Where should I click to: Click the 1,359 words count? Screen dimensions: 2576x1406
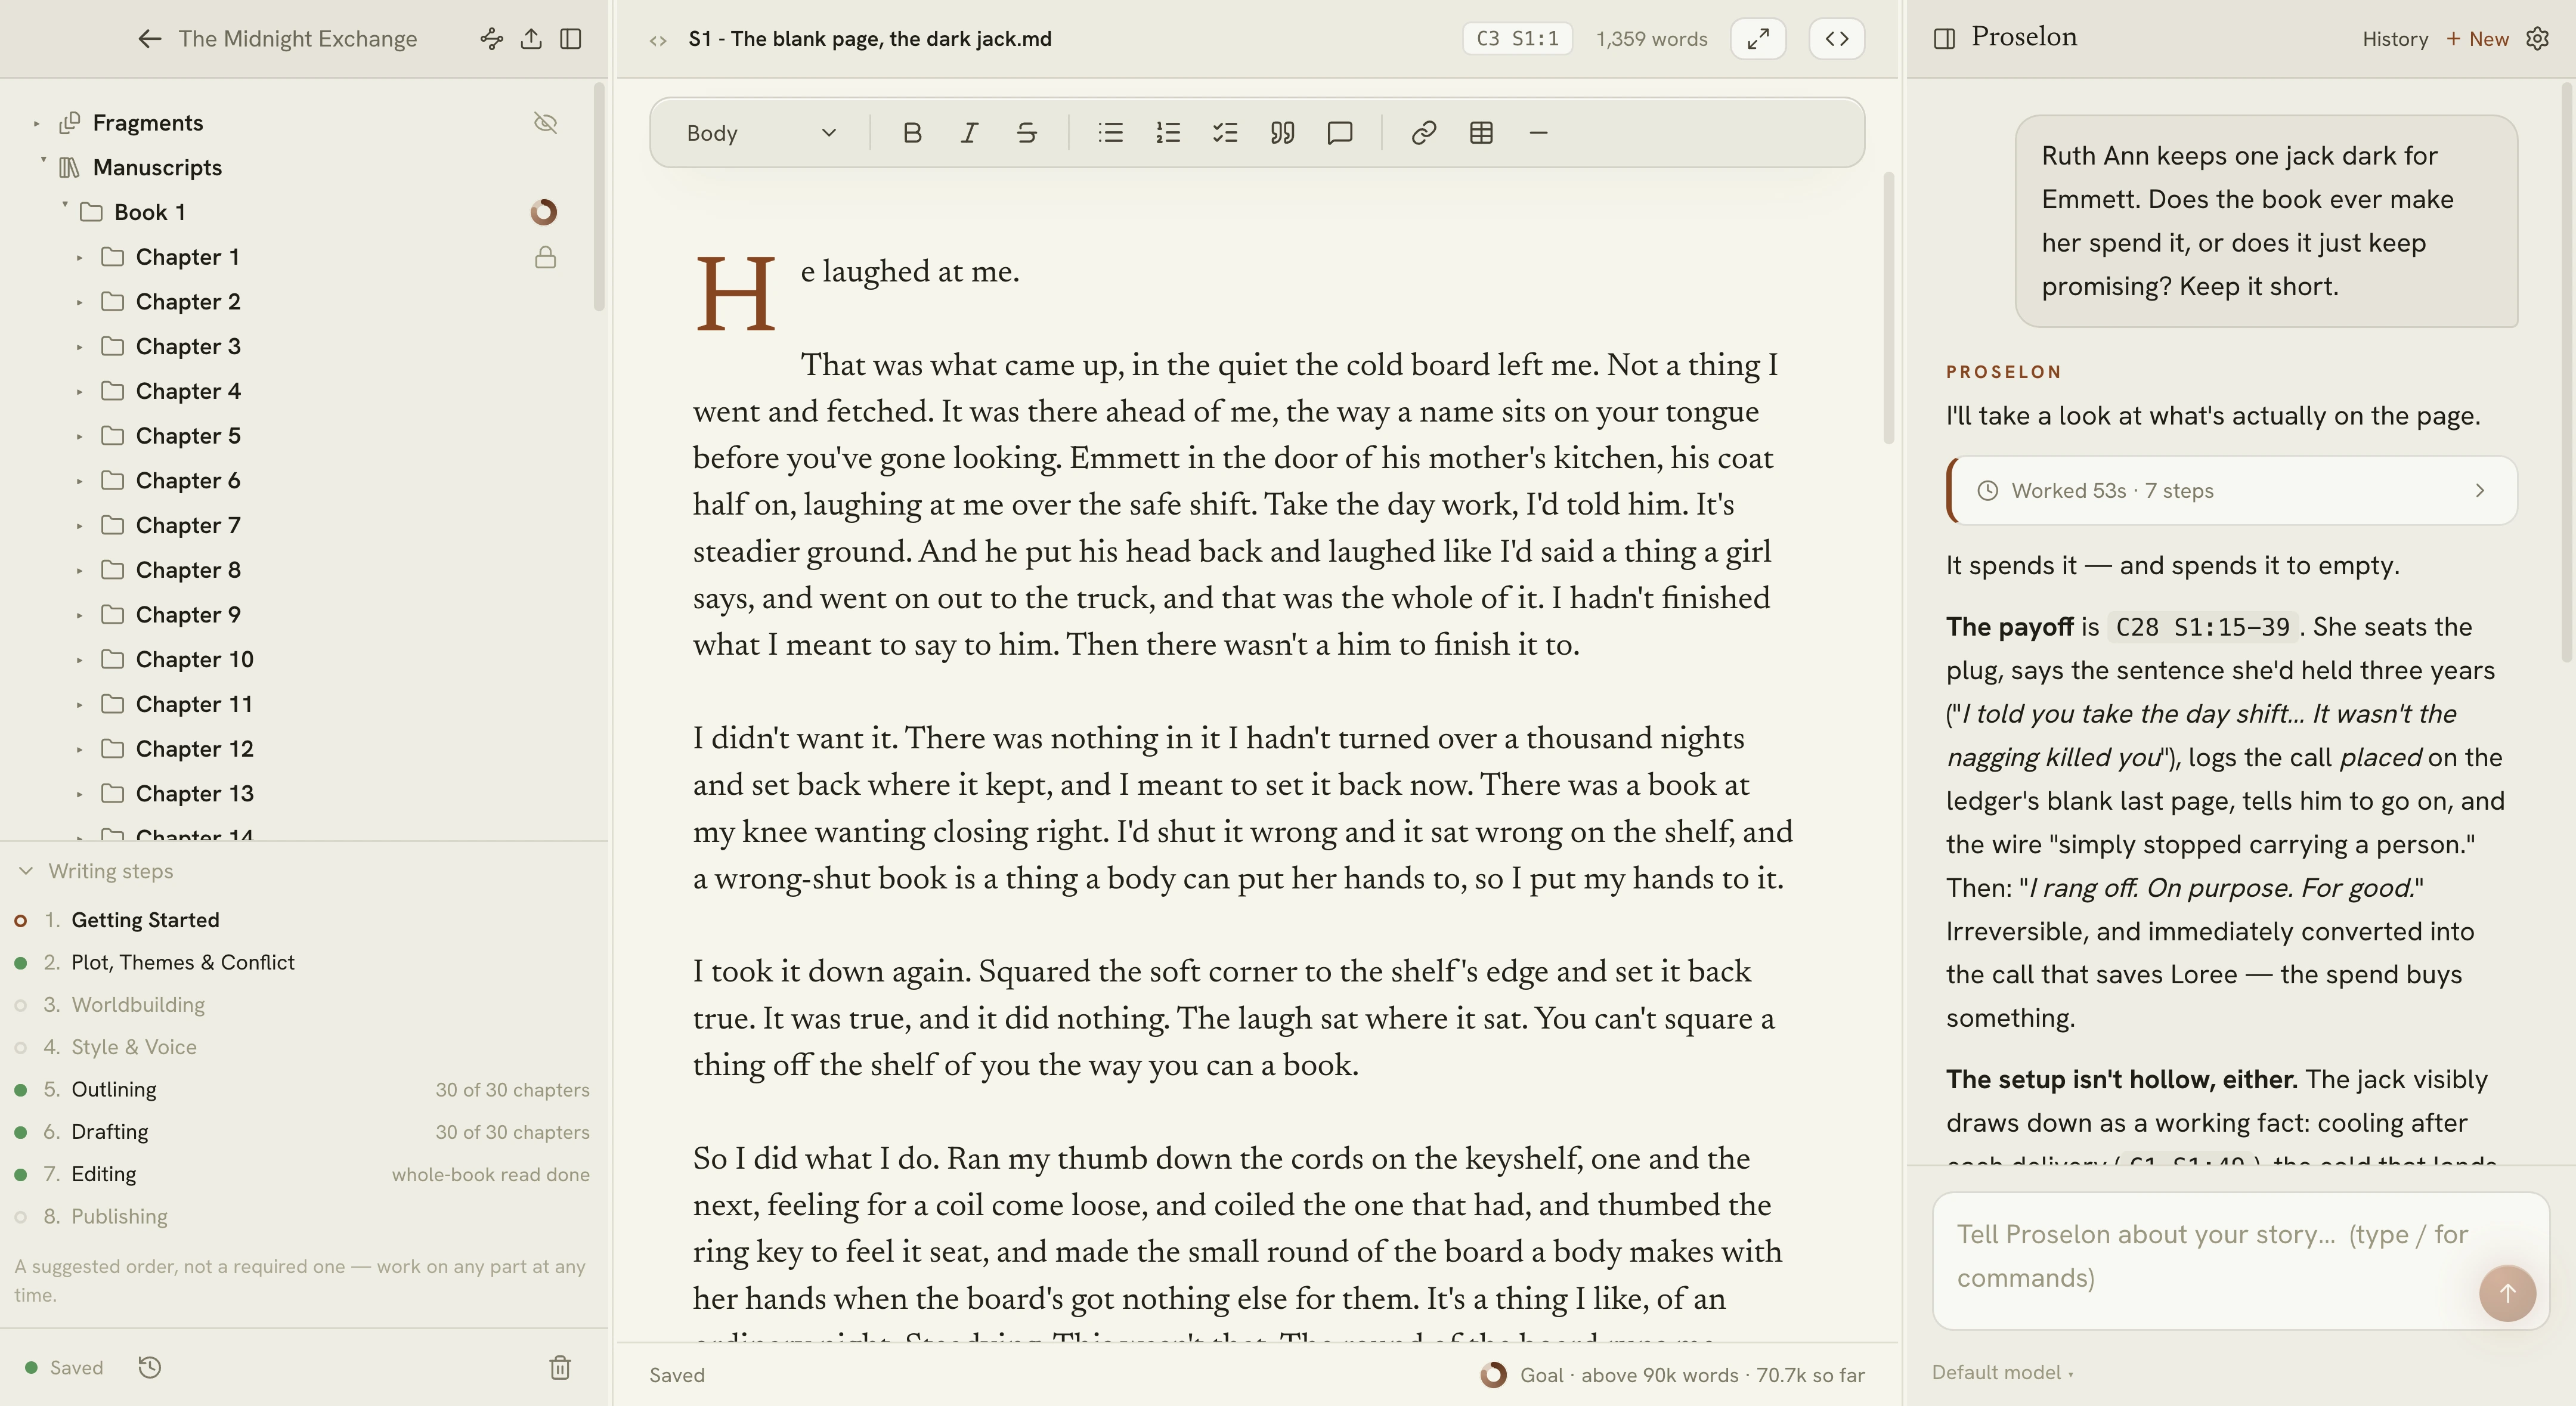click(1651, 39)
